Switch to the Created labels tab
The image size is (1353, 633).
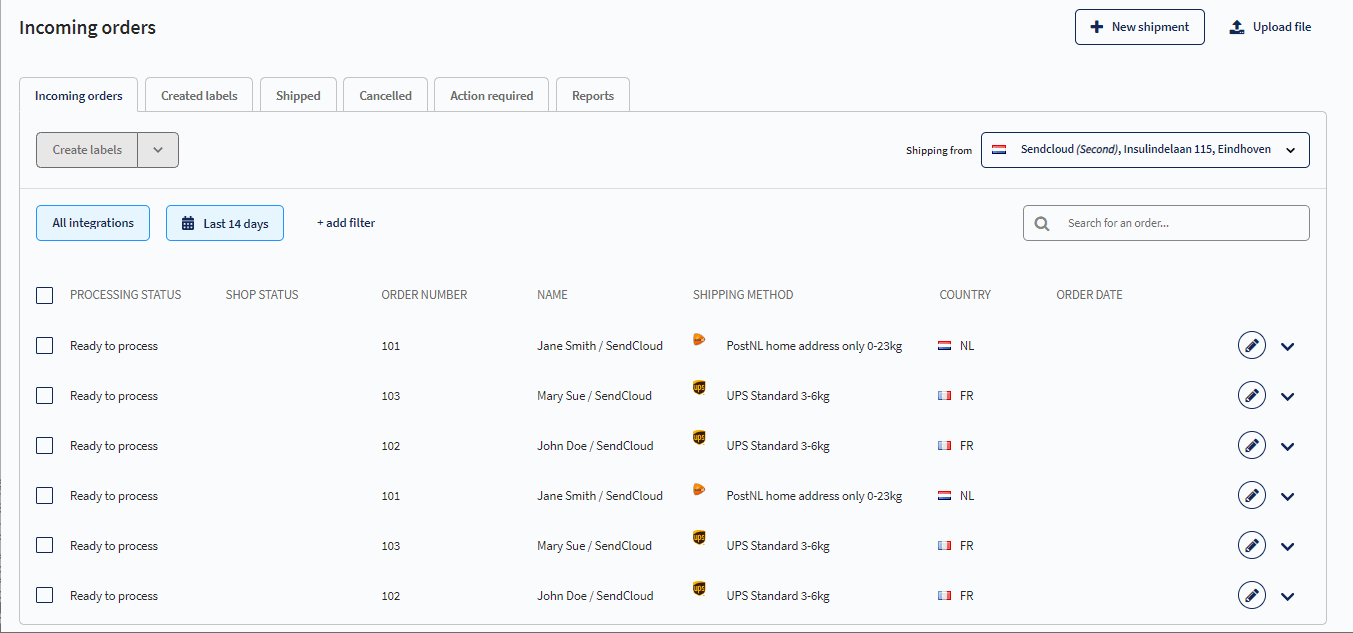[x=199, y=96]
